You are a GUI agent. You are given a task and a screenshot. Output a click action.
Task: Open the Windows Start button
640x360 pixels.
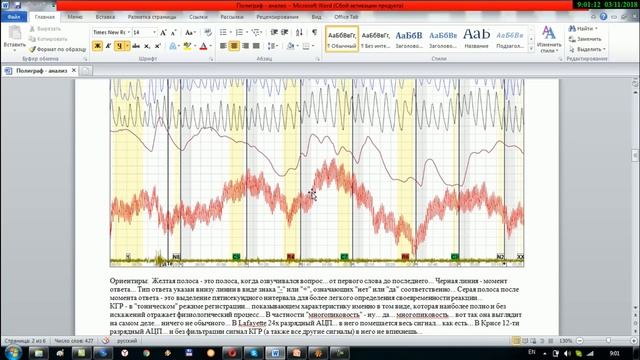tap(13, 352)
